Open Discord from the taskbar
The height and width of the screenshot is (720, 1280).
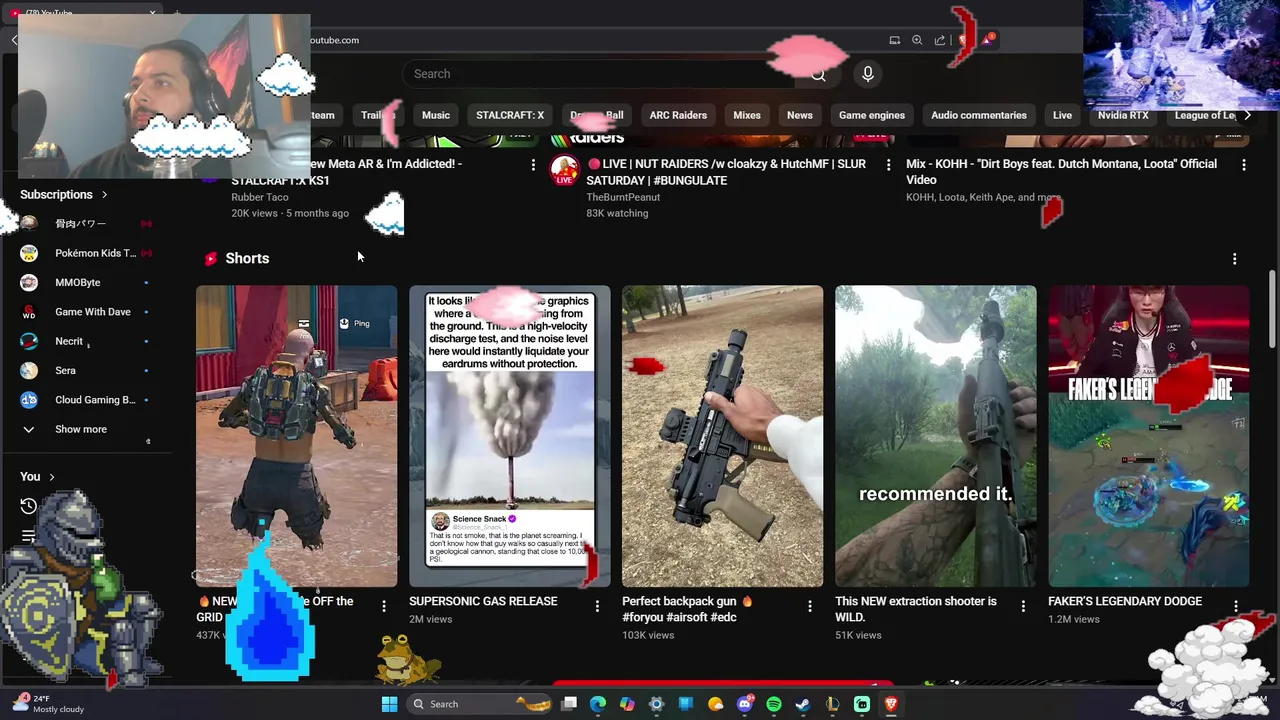click(745, 704)
